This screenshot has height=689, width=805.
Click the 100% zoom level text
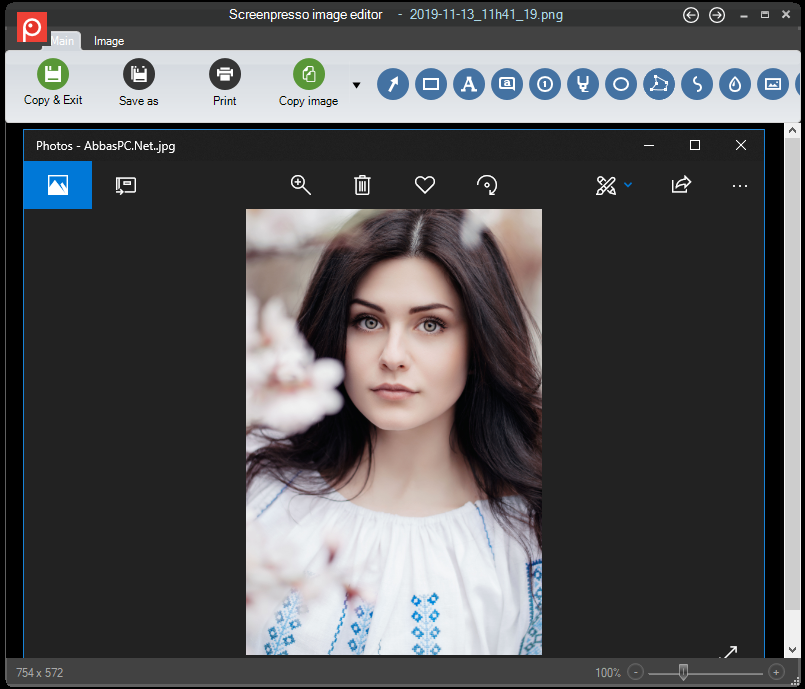608,673
